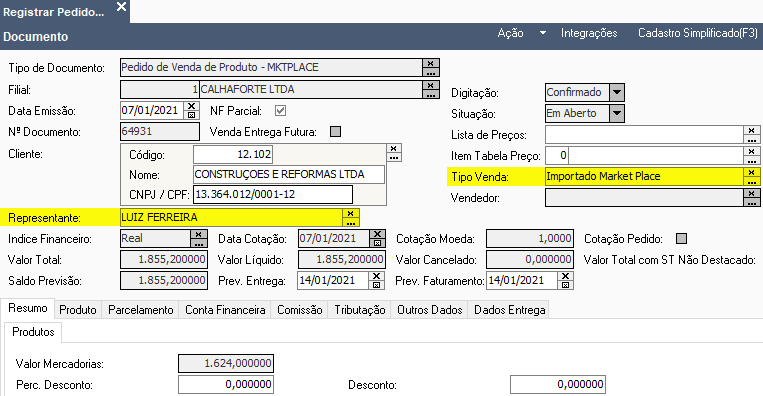Click the Cliente Nome input field
763x396 pixels.
[289, 174]
